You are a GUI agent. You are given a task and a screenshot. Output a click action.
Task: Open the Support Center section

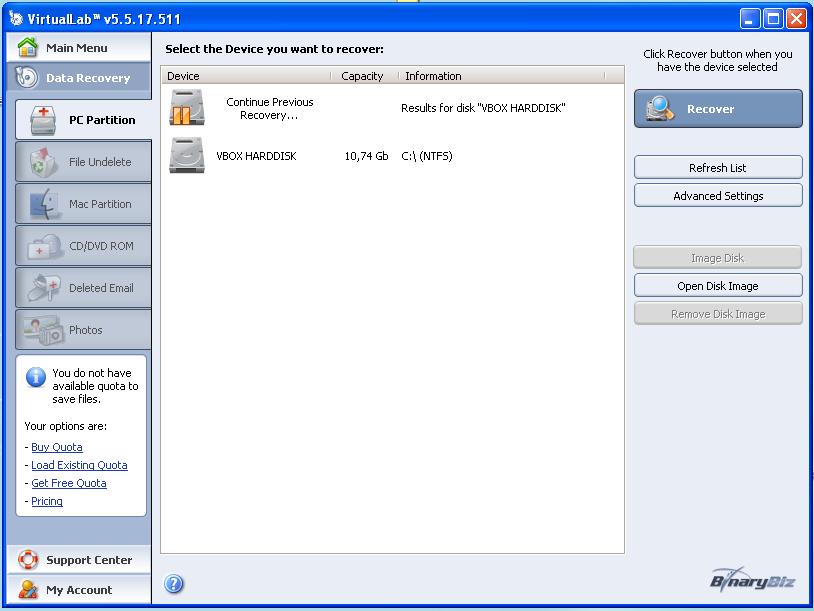click(x=79, y=560)
